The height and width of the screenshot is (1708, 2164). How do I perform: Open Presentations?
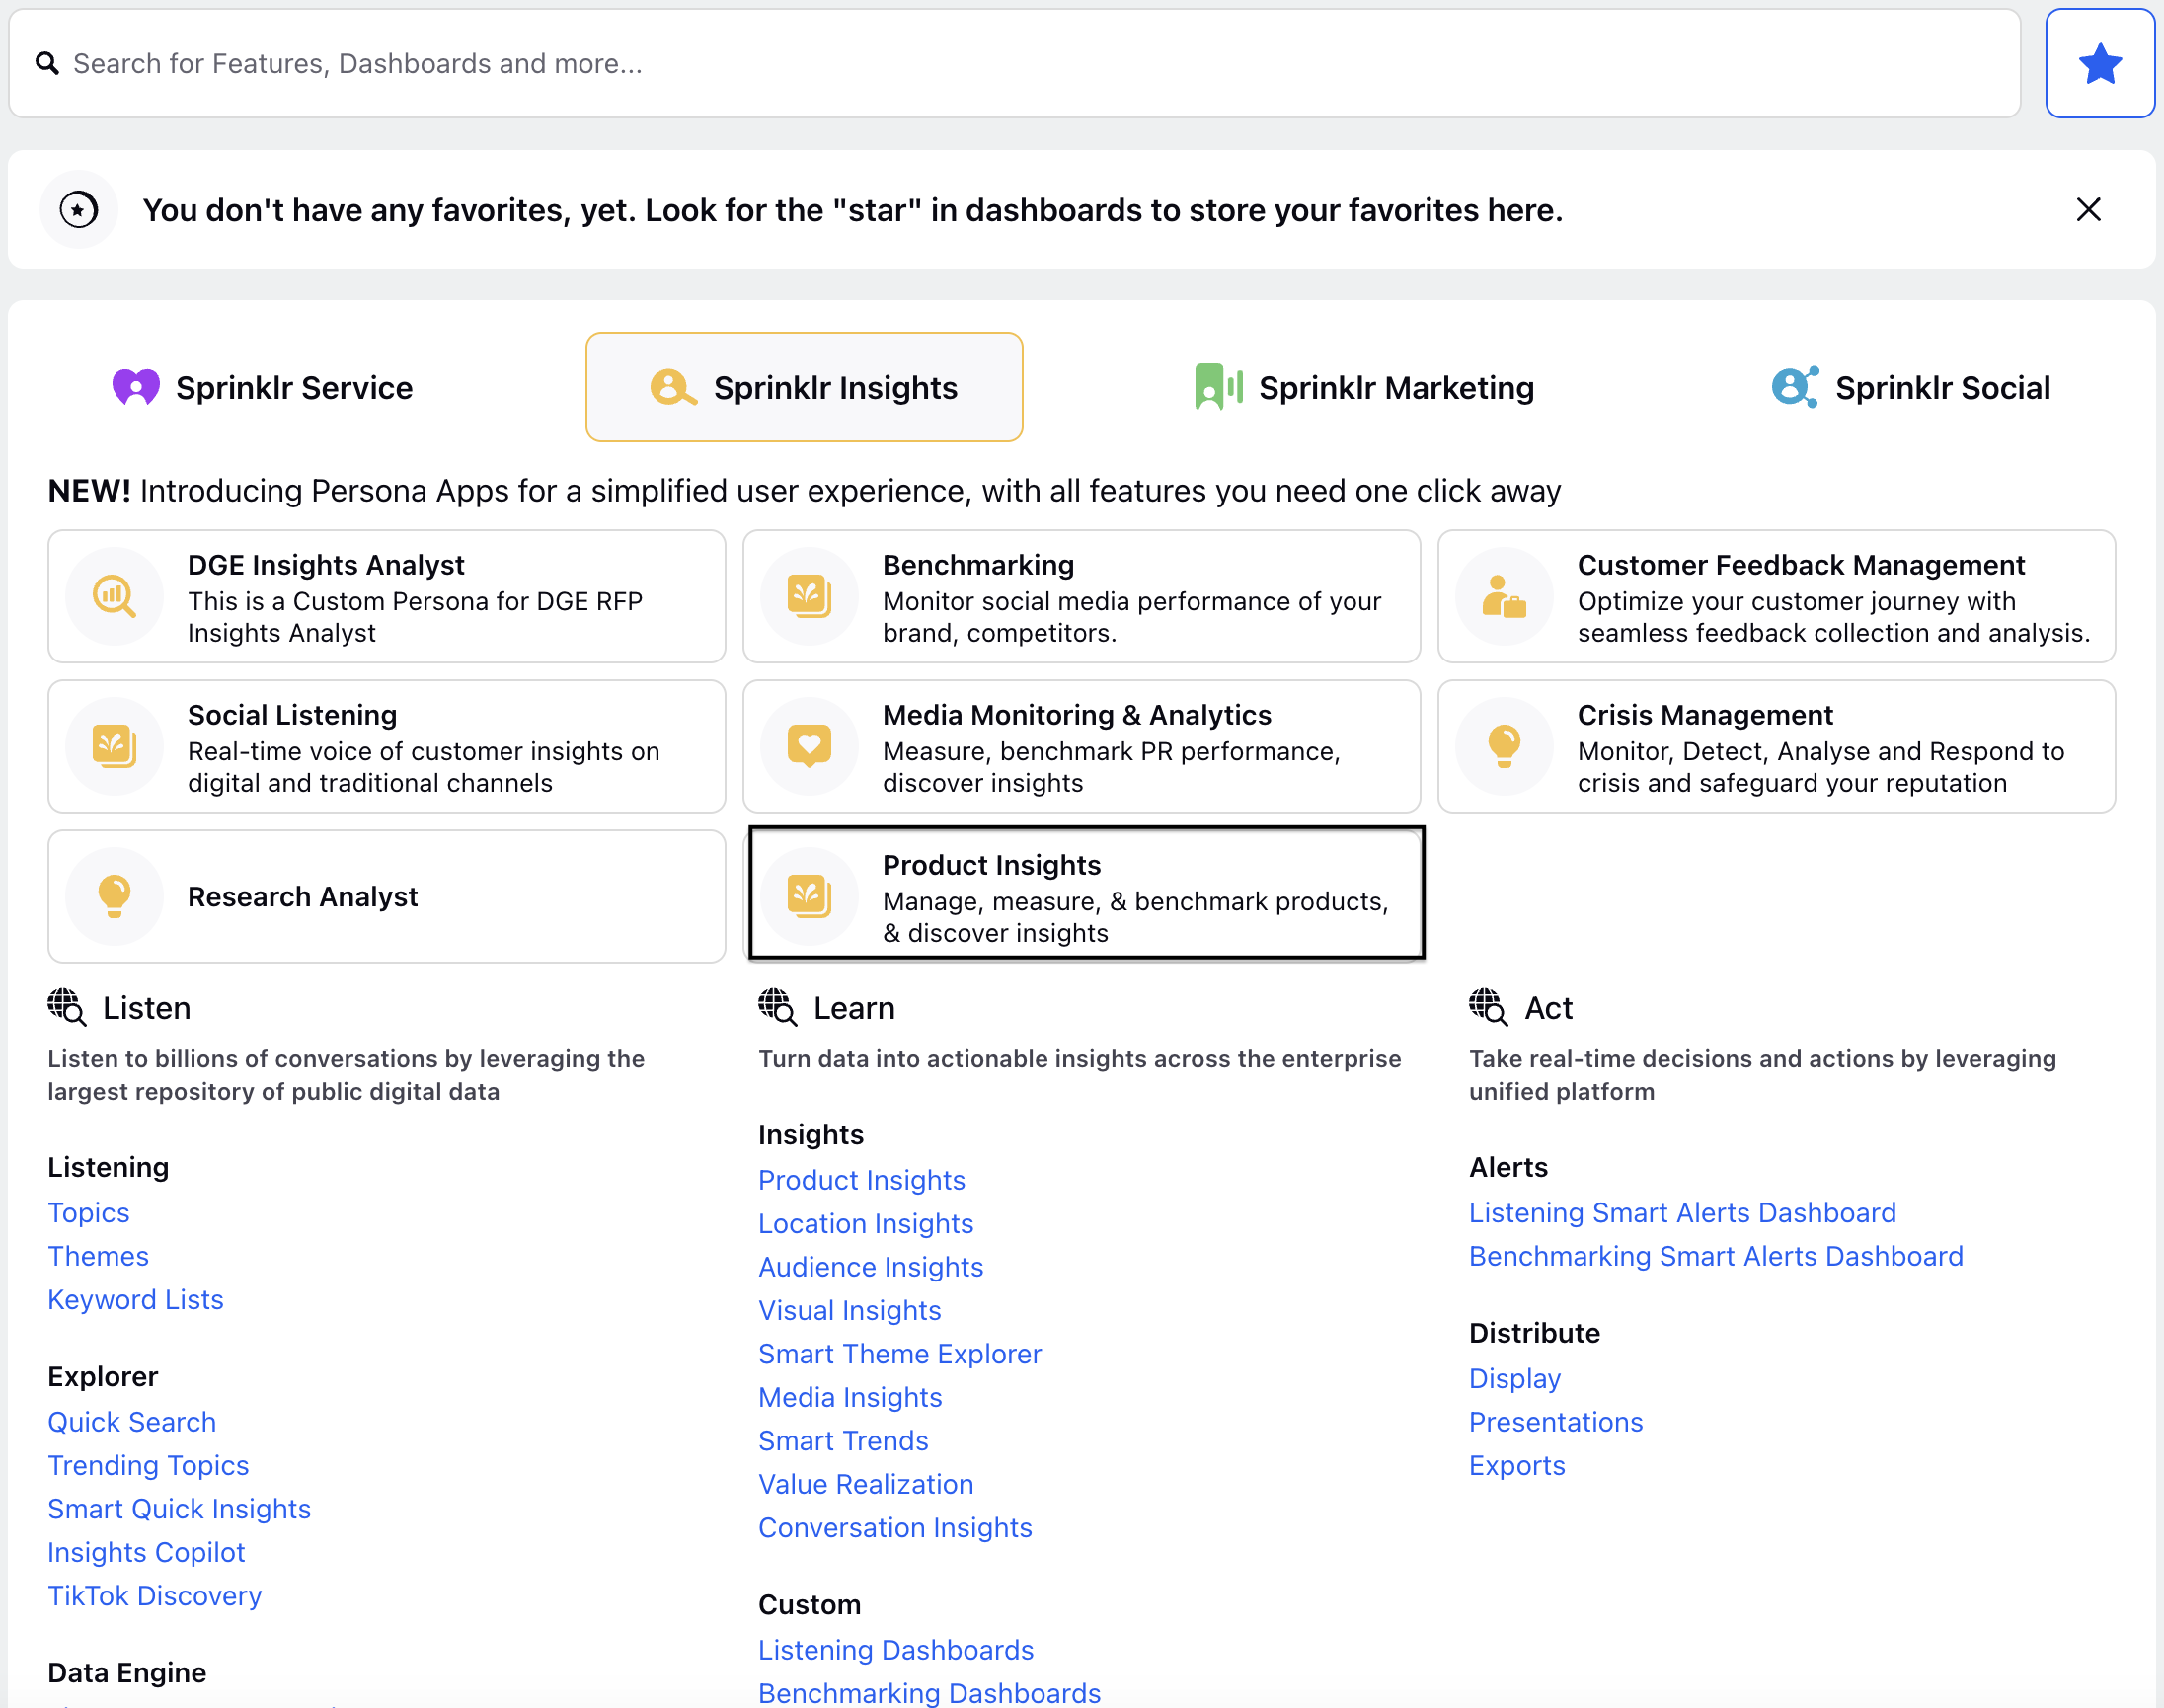coord(1556,1422)
